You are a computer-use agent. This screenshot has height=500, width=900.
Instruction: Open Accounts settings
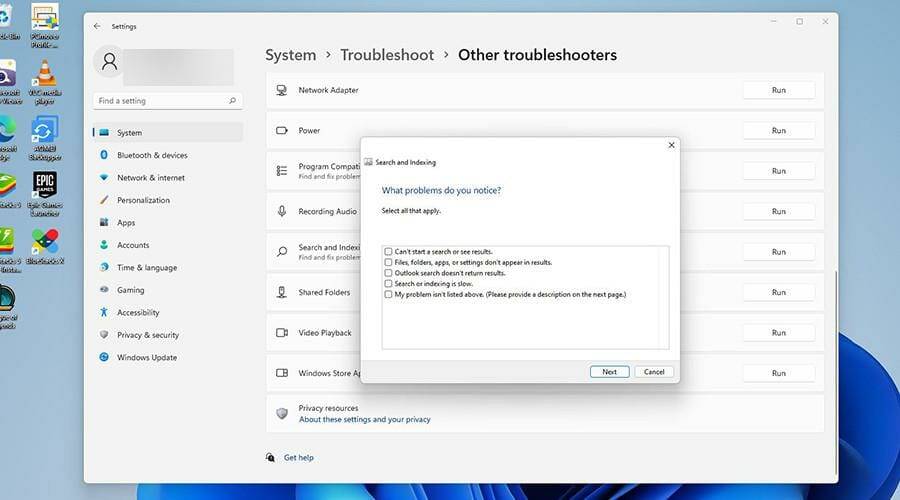[168, 245]
